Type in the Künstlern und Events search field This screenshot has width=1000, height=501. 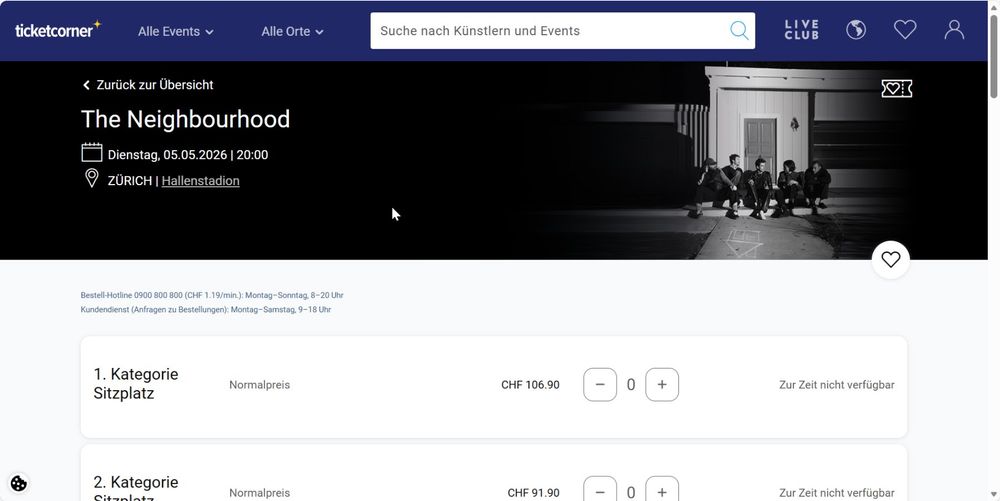click(550, 31)
